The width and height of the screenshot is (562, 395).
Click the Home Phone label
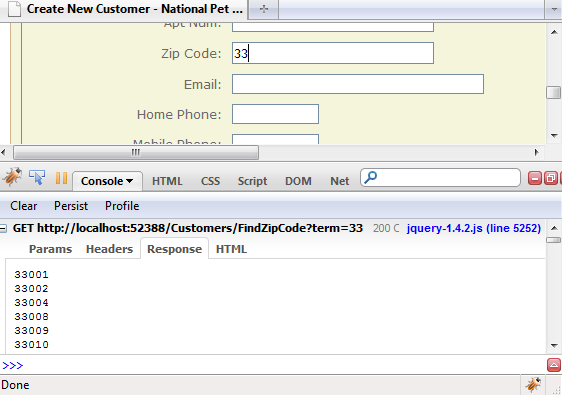(179, 114)
